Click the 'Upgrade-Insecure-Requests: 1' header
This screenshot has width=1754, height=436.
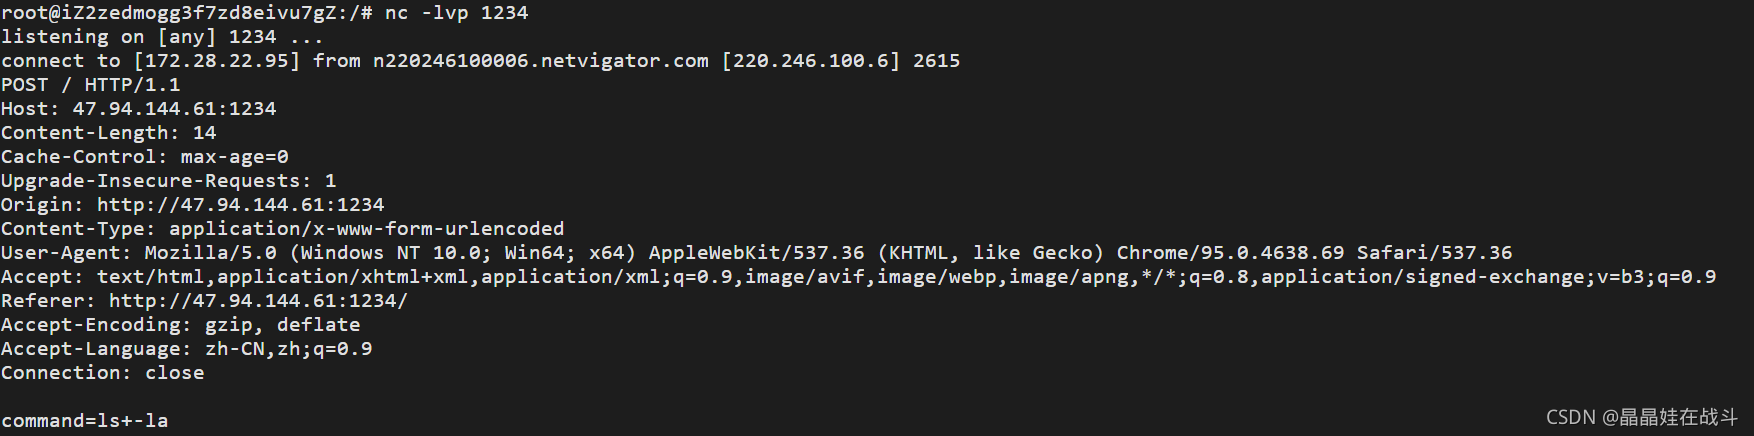pyautogui.click(x=169, y=181)
